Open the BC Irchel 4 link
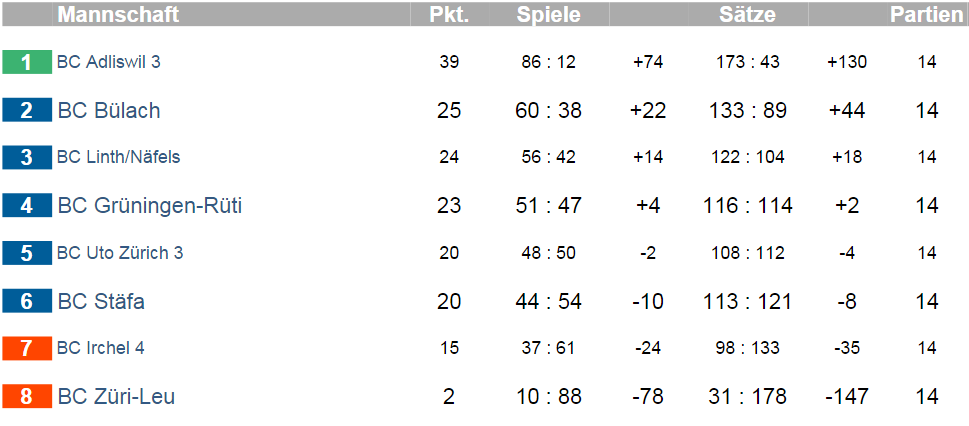 point(101,348)
